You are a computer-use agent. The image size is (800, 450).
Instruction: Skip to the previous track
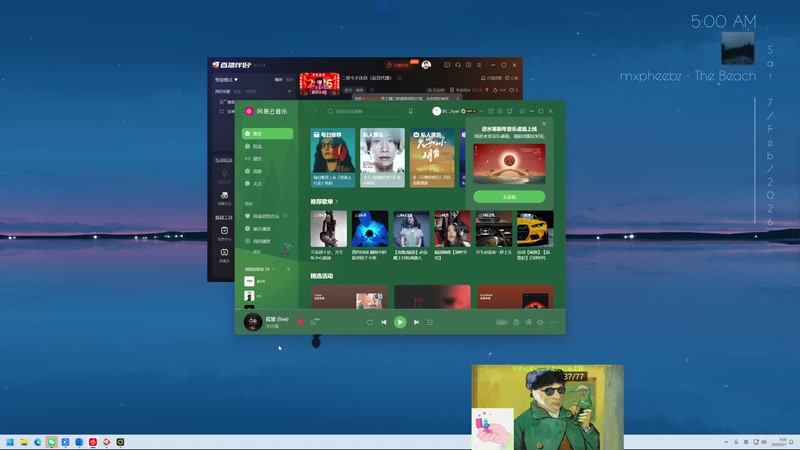coord(384,322)
